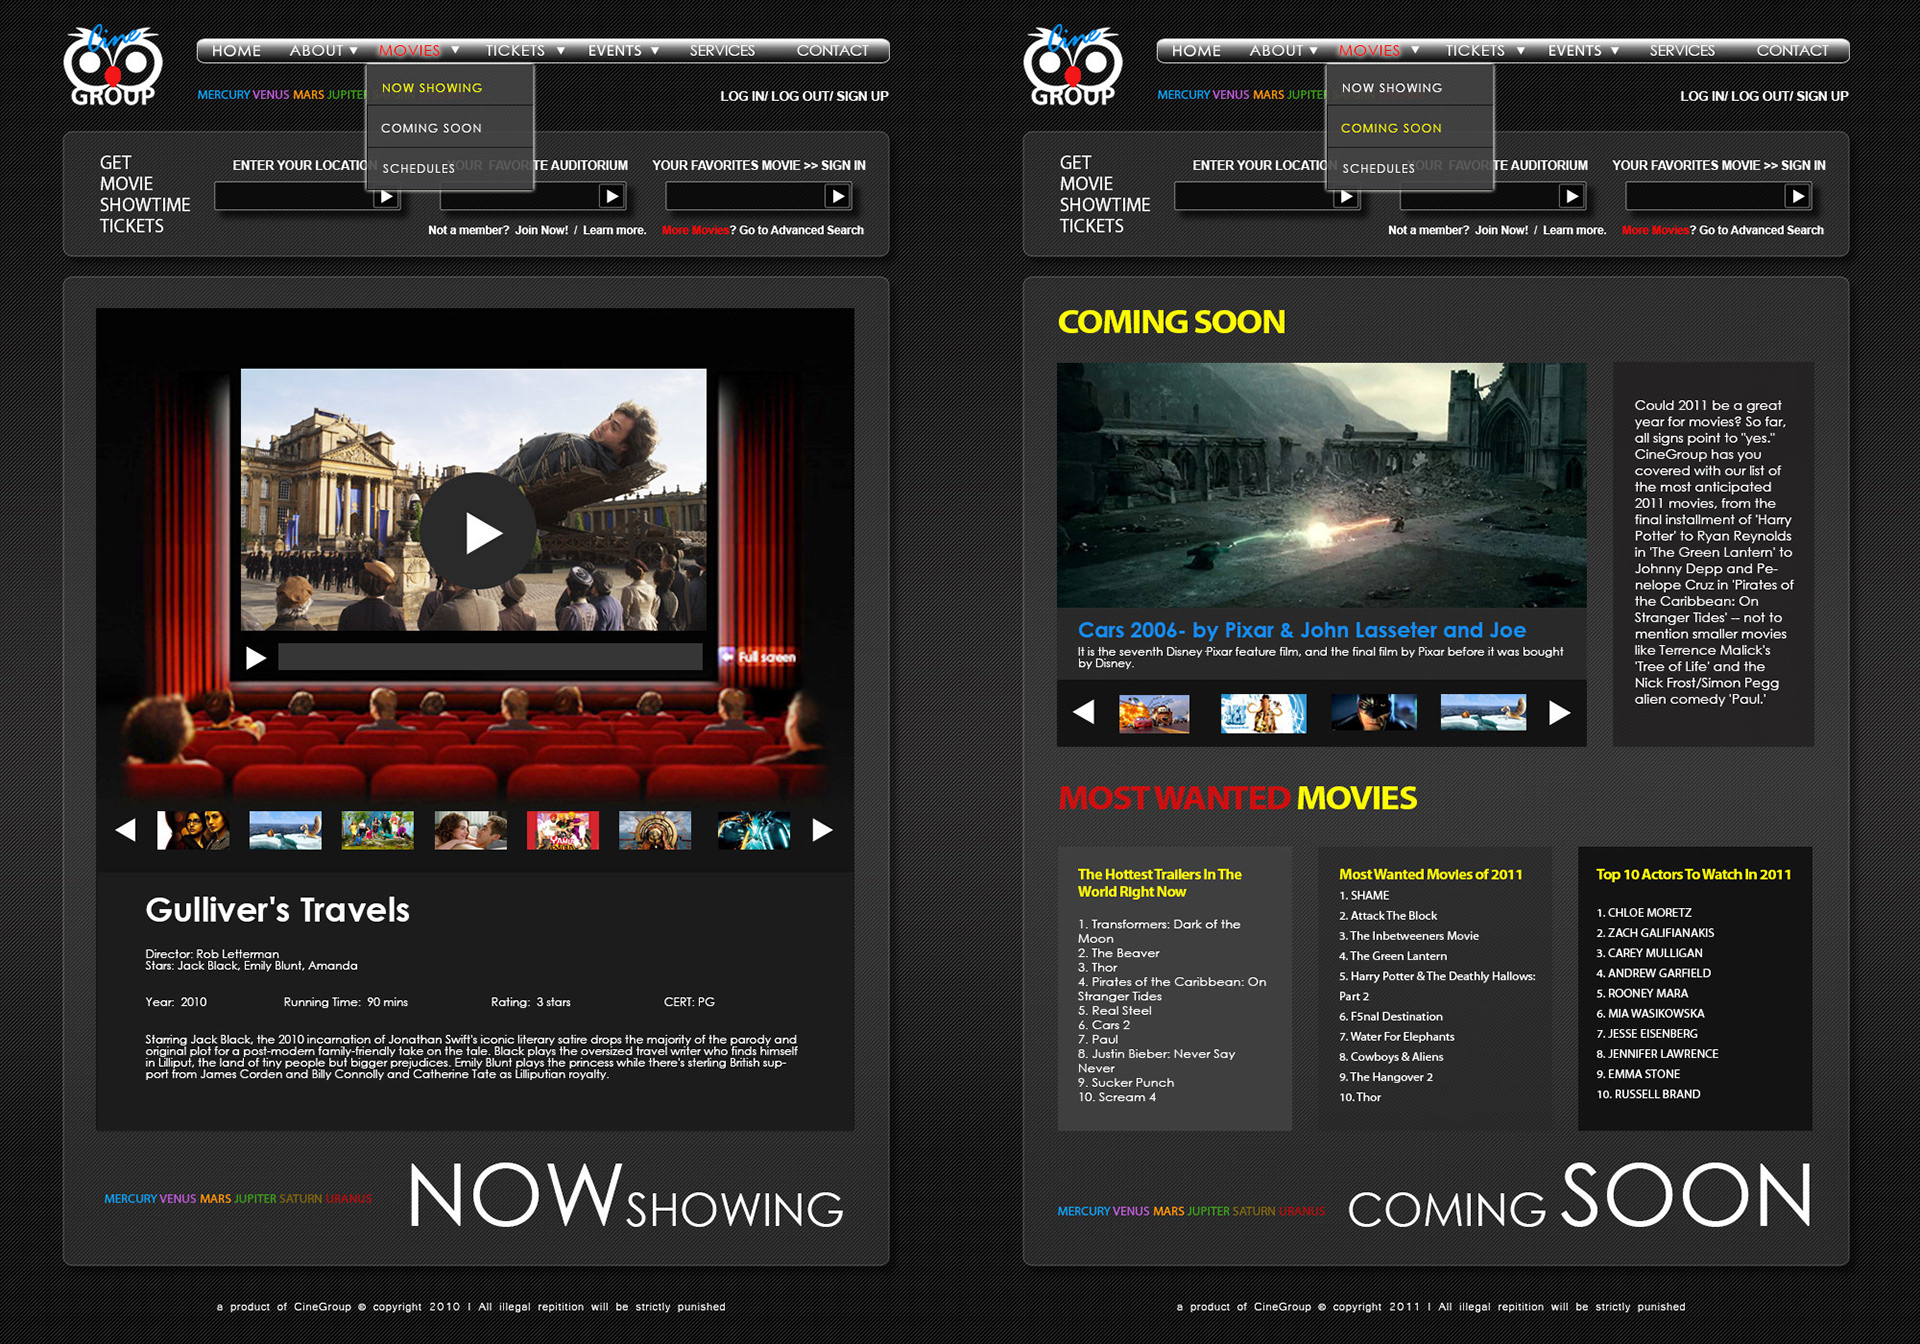
Task: Submit location arrow button on right page
Action: [x=1346, y=197]
